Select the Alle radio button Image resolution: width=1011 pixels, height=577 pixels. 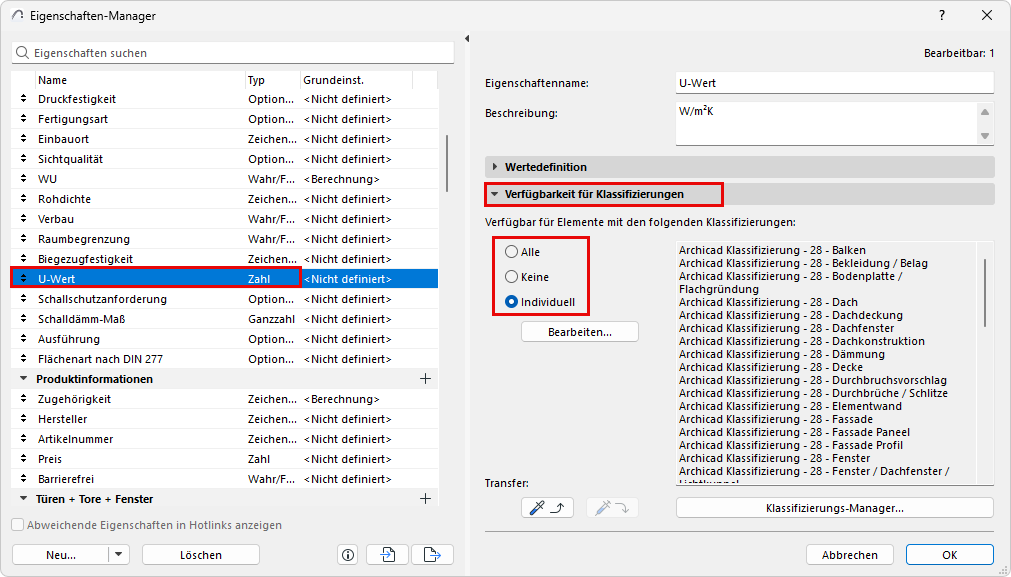tap(511, 251)
